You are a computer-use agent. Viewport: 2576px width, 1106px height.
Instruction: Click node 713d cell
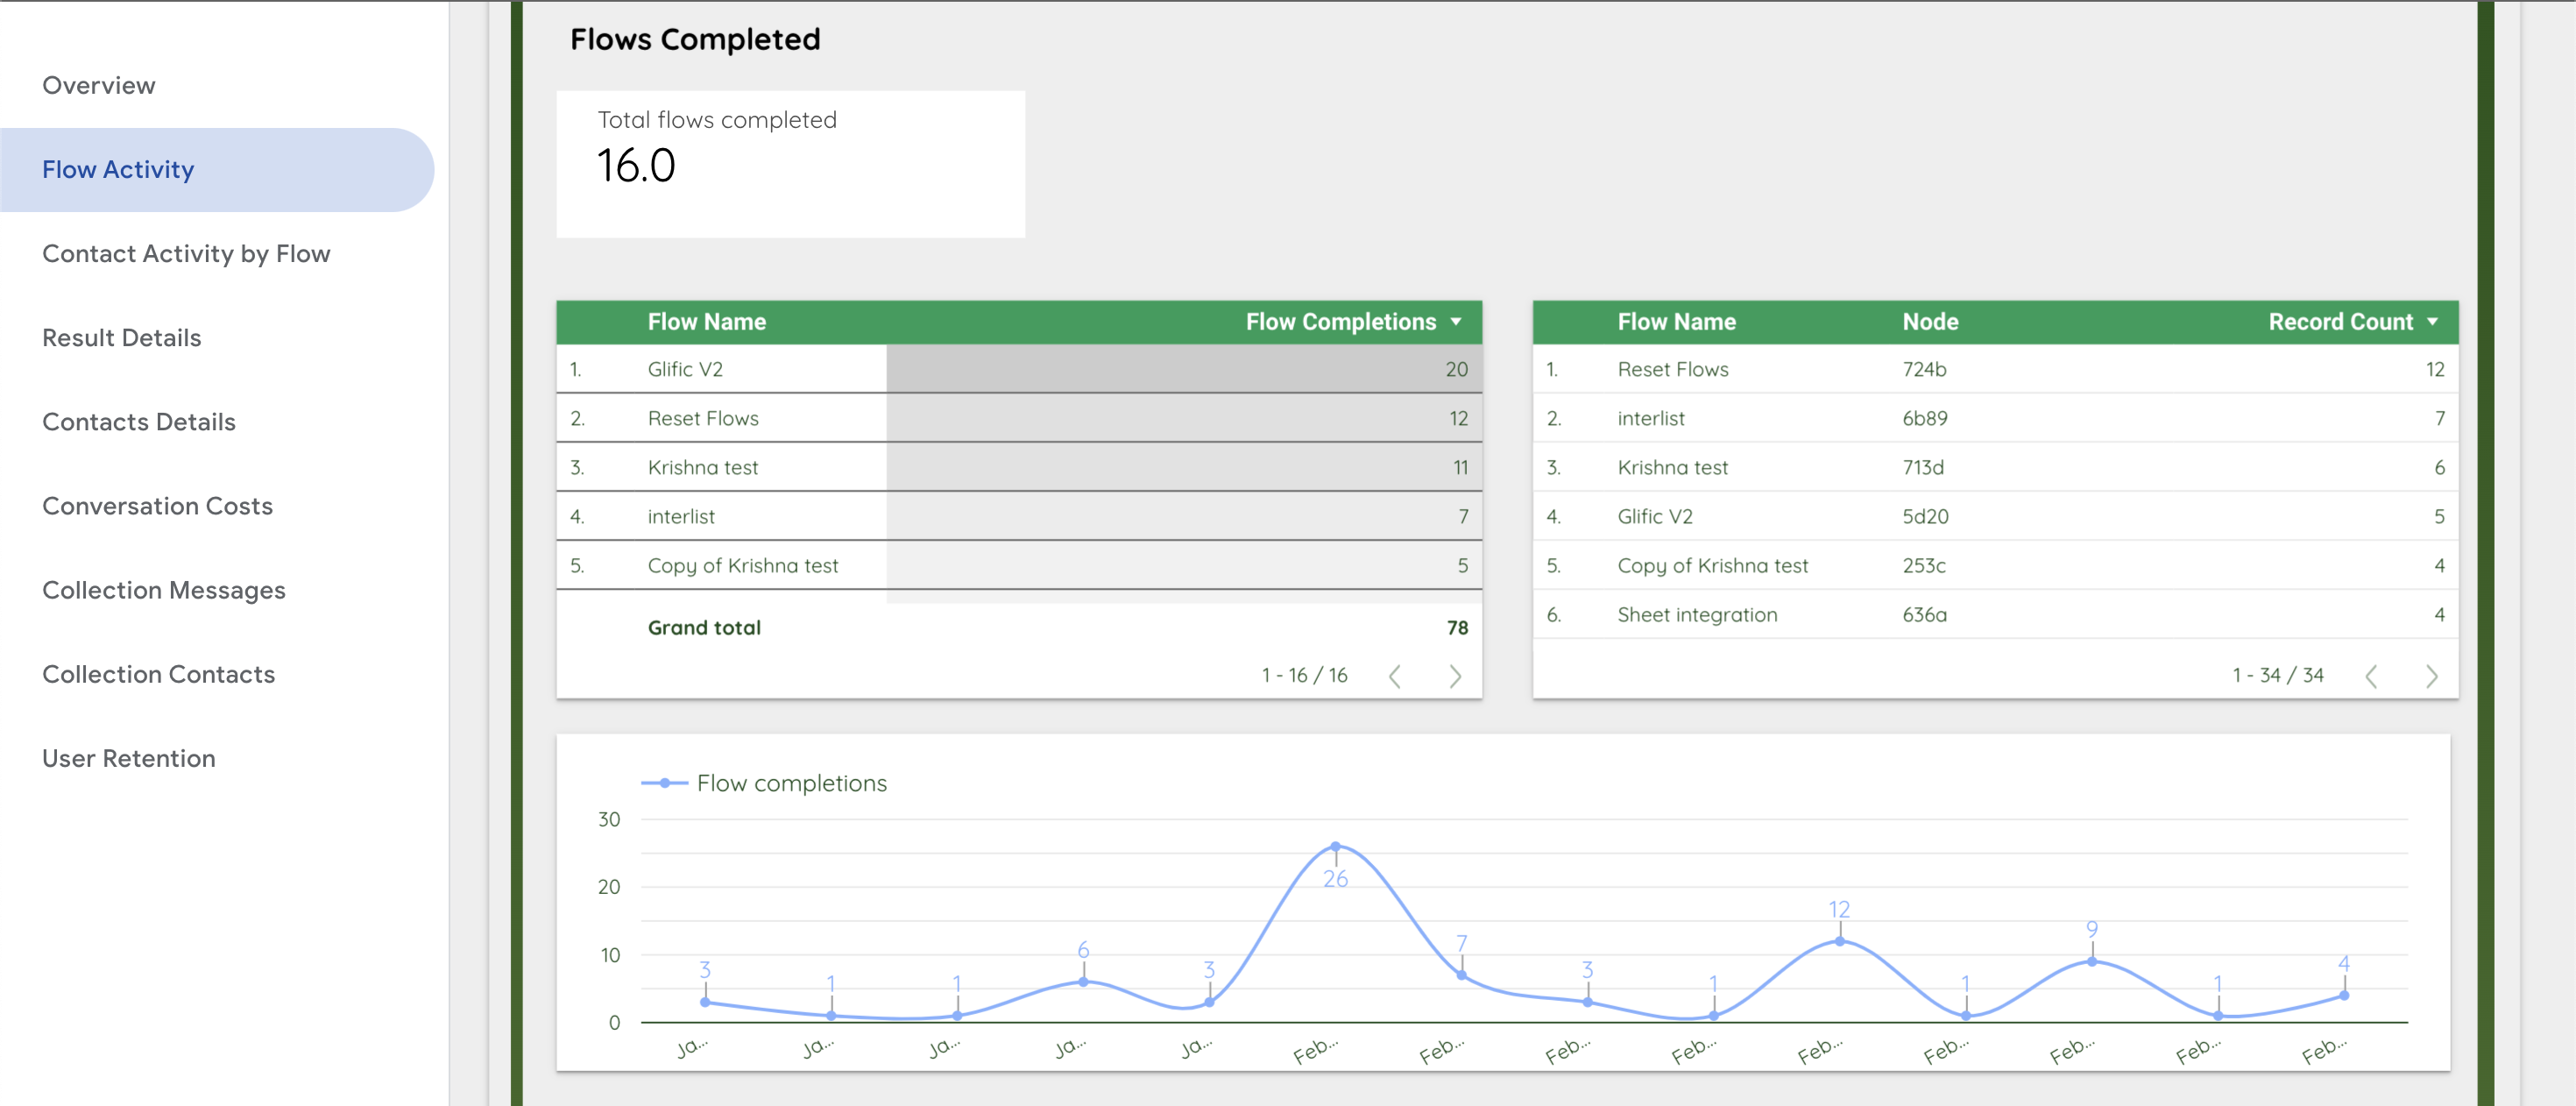[x=1923, y=467]
